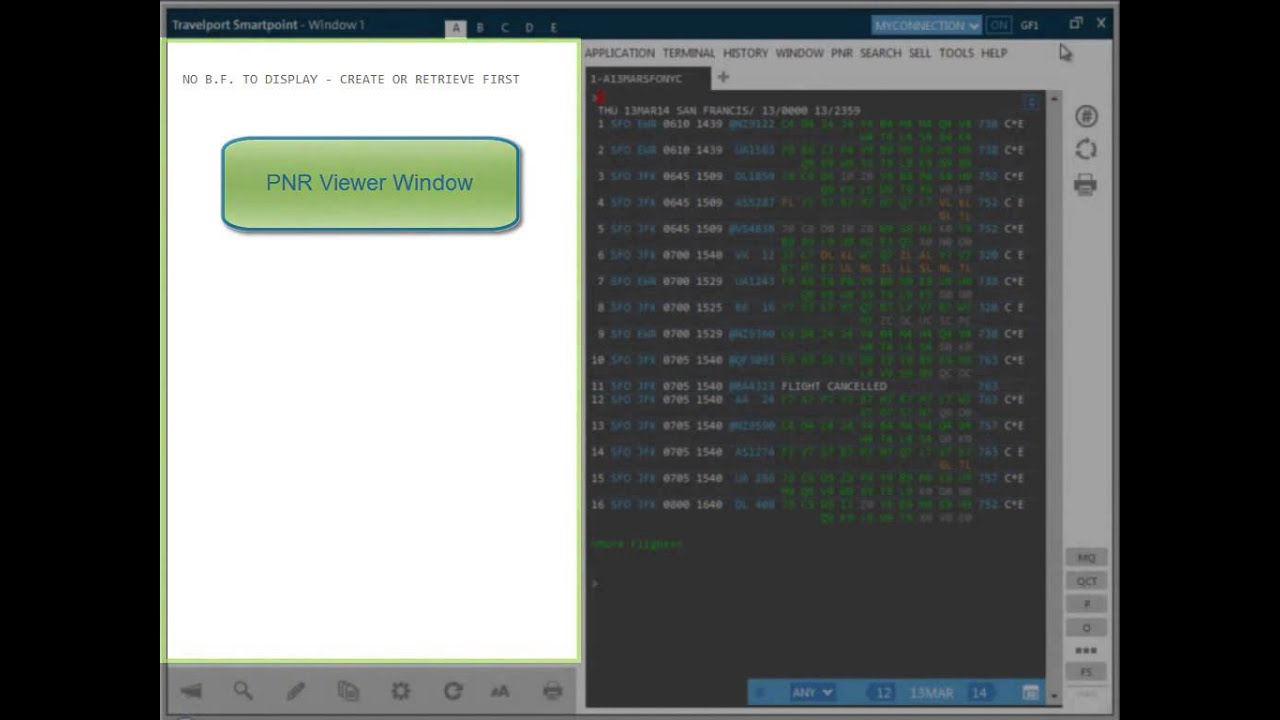Image resolution: width=1280 pixels, height=720 pixels.
Task: Switch to window tab E
Action: pyautogui.click(x=553, y=28)
